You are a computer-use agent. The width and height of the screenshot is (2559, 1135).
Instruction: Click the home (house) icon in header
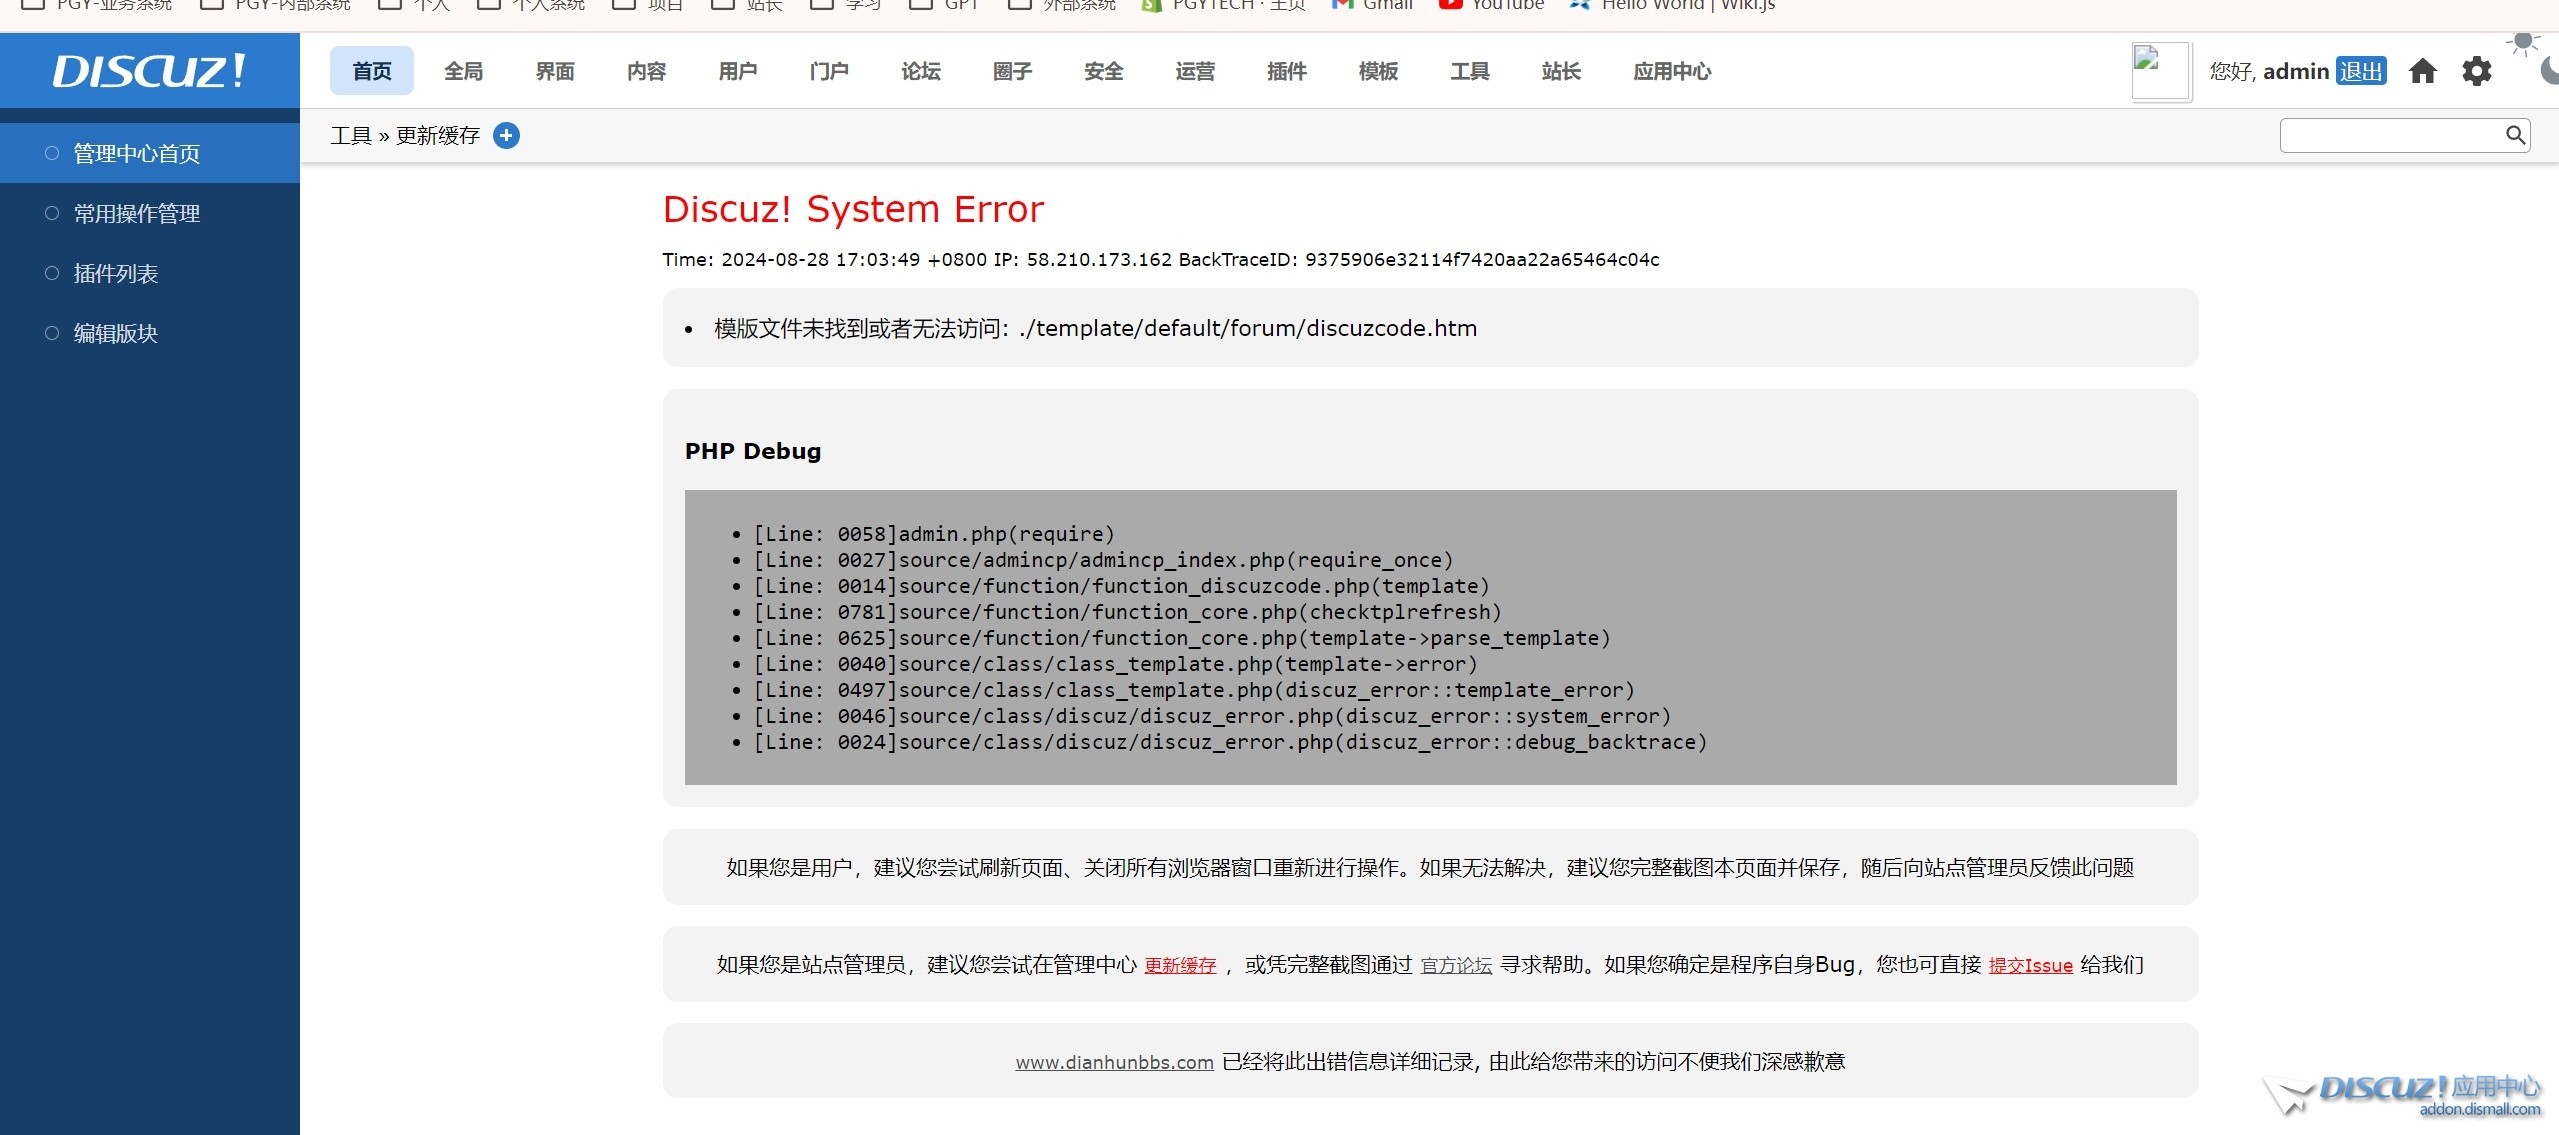(2422, 71)
